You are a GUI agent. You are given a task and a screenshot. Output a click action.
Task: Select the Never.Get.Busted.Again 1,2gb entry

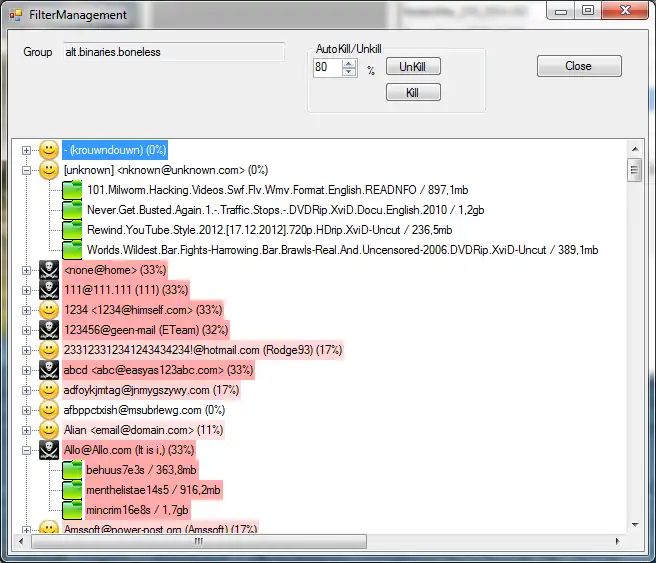pyautogui.click(x=285, y=210)
